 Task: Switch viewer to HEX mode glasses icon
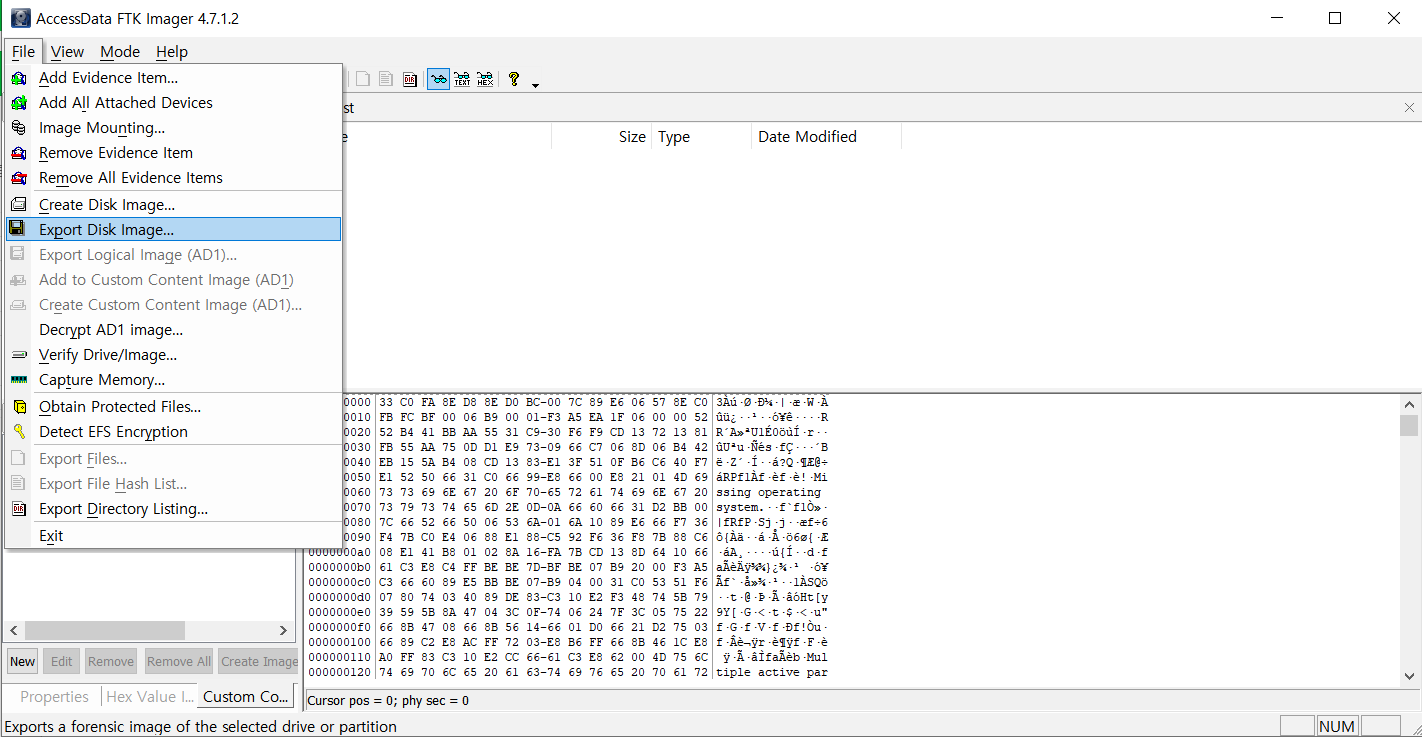pos(485,79)
